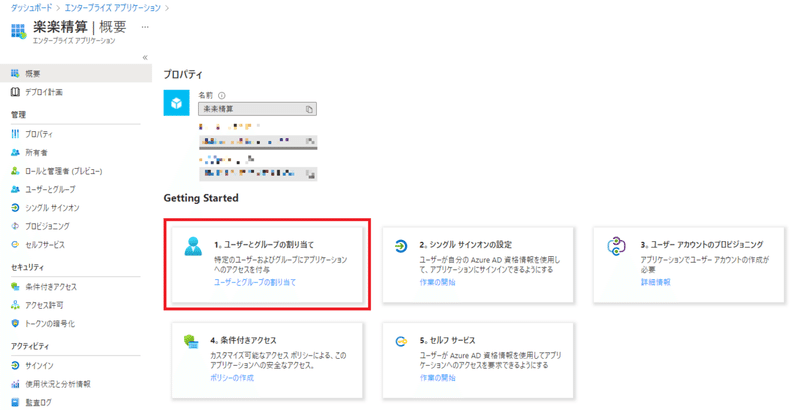Click 詳細情報 link on provisioning card
Image resolution: width=800 pixels, height=410 pixels.
[656, 282]
